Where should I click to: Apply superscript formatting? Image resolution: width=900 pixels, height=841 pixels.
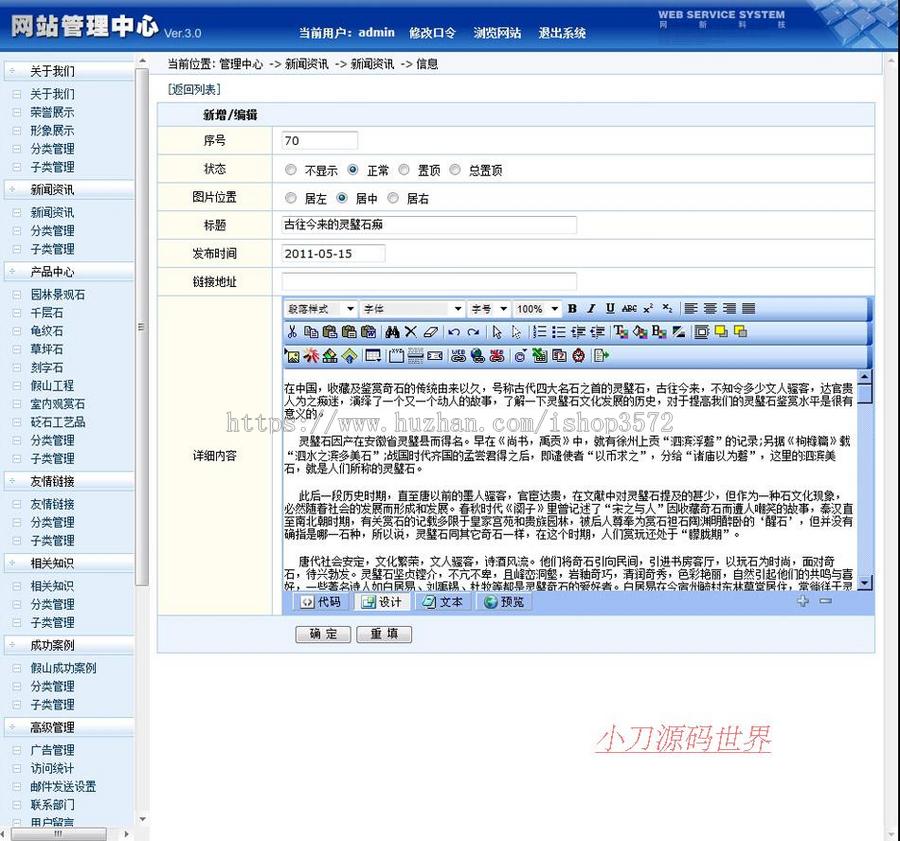tap(647, 308)
